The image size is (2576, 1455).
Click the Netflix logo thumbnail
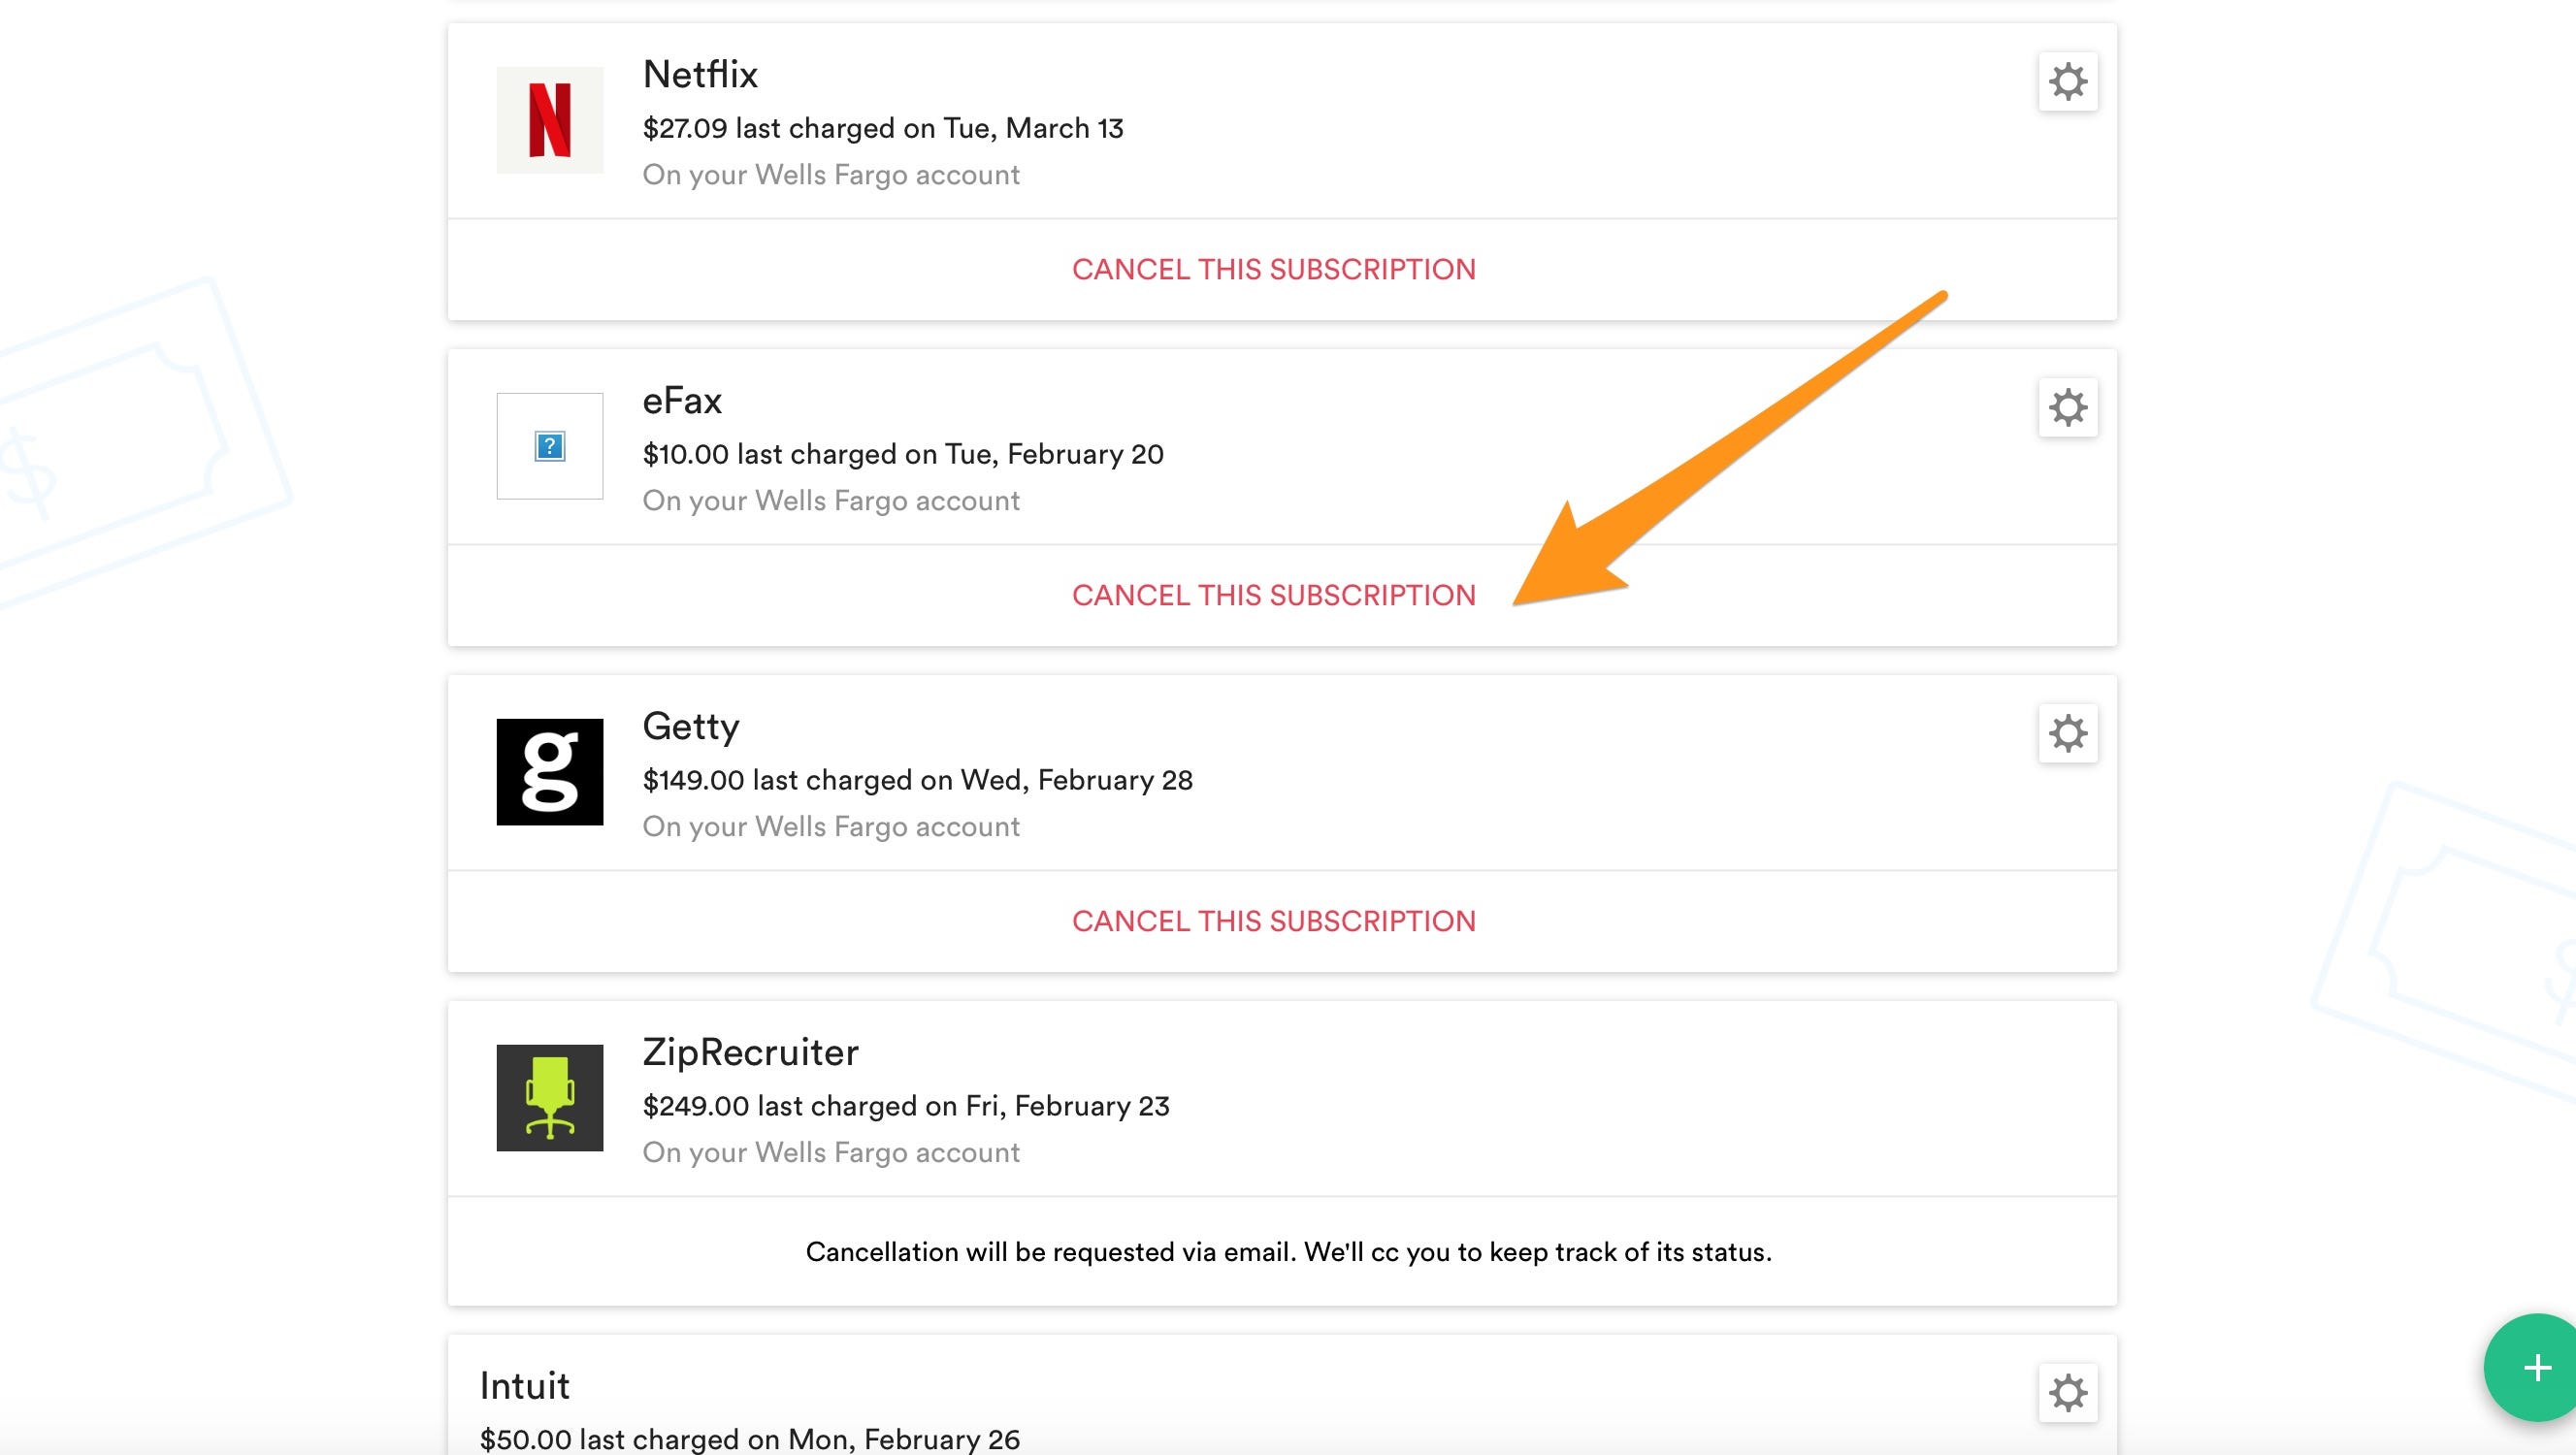click(x=550, y=120)
